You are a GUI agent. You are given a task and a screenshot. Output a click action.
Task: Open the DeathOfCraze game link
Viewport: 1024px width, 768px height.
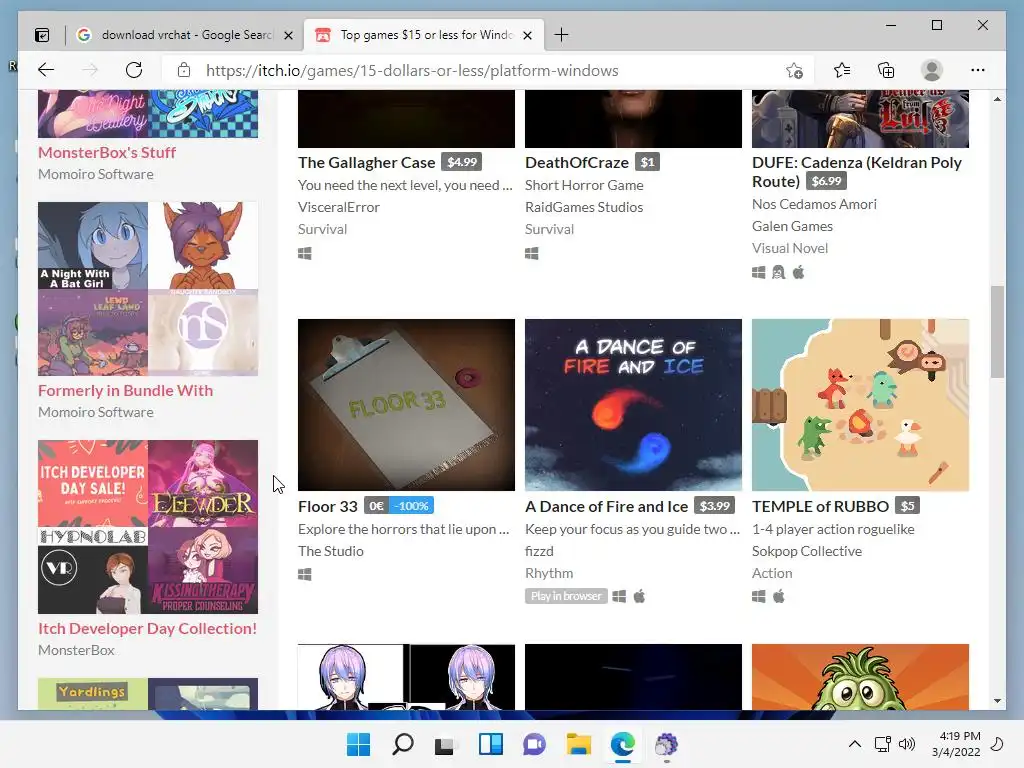577,163
